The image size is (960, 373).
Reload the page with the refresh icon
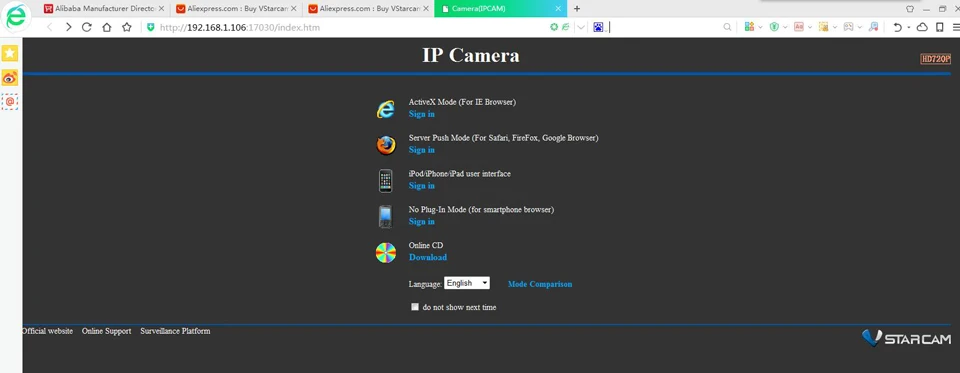[86, 27]
